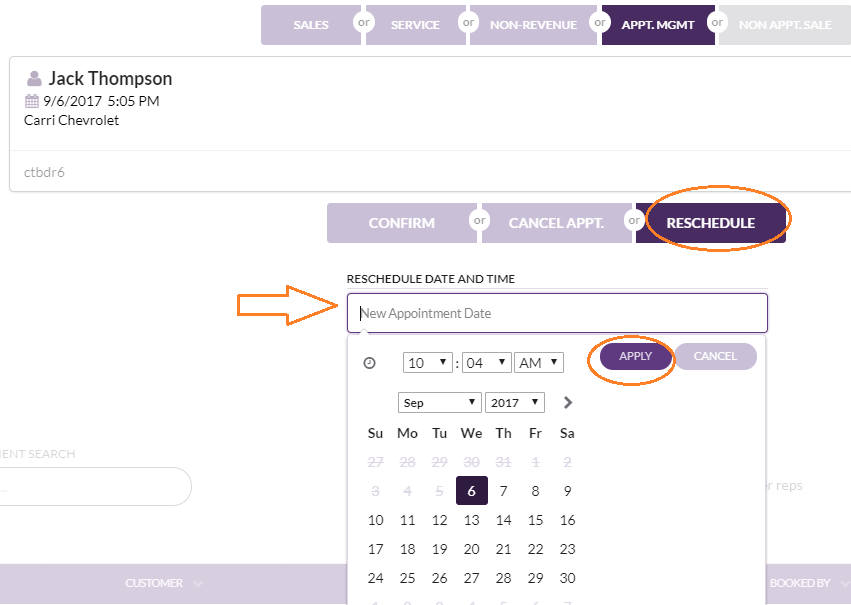Open the minutes dropdown showing 04

486,362
